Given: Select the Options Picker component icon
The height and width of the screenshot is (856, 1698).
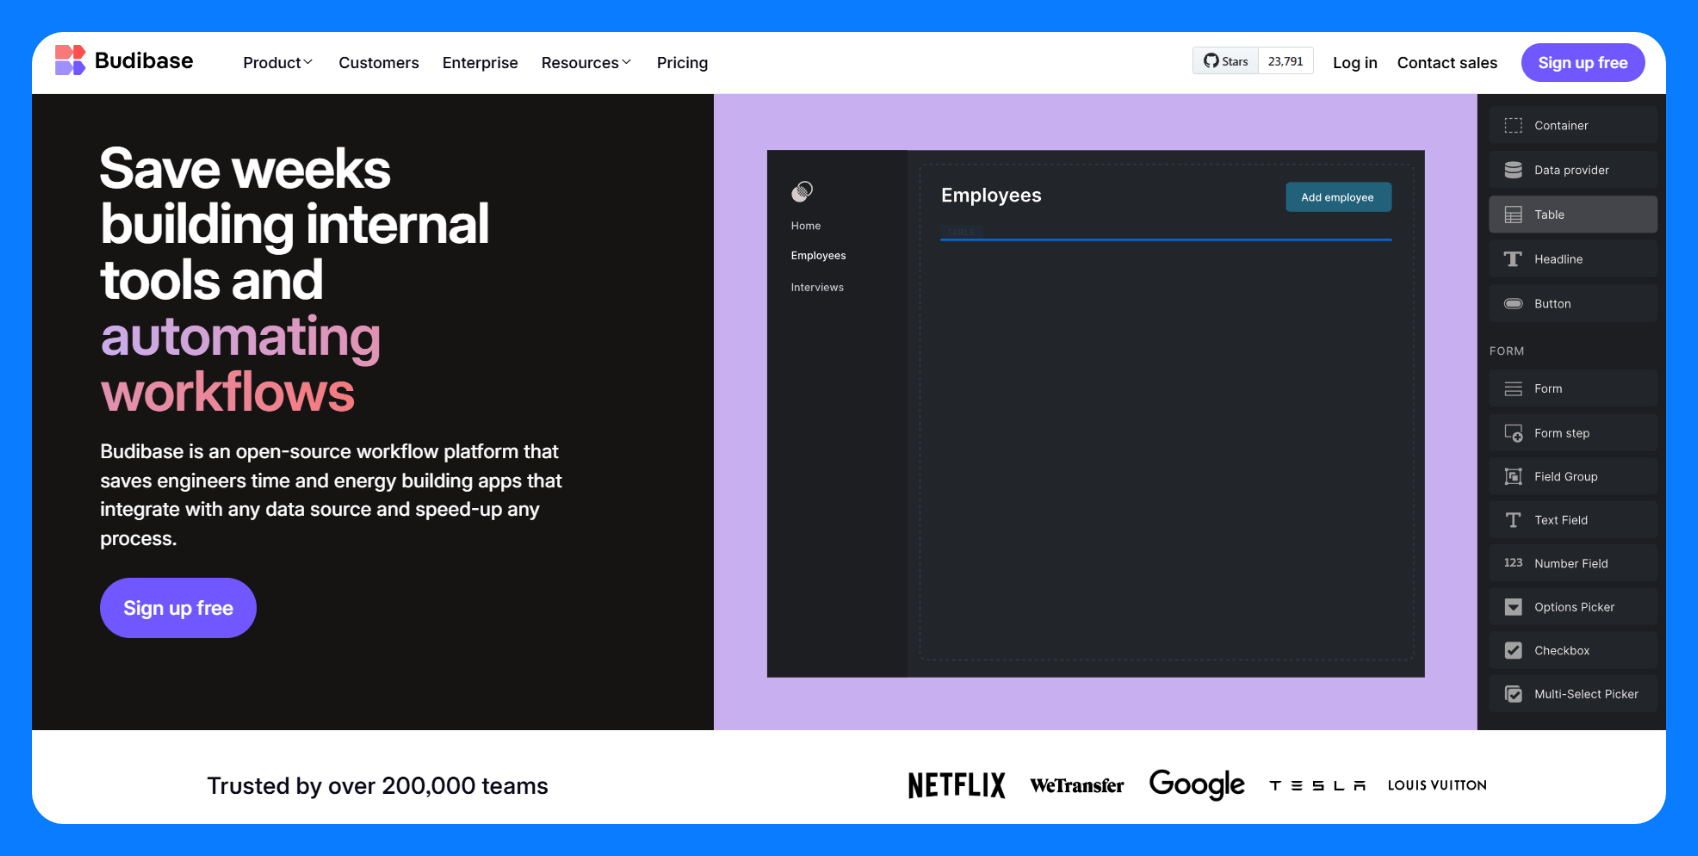Looking at the screenshot, I should click(x=1513, y=607).
